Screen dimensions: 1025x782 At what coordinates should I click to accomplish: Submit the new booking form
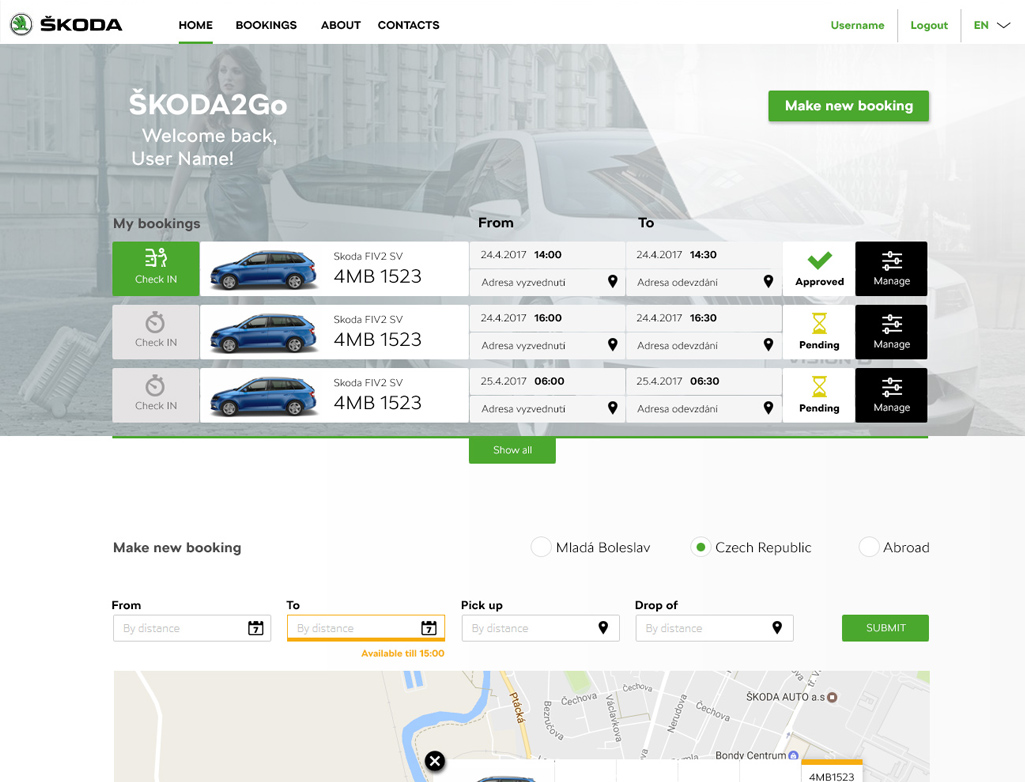pyautogui.click(x=885, y=628)
